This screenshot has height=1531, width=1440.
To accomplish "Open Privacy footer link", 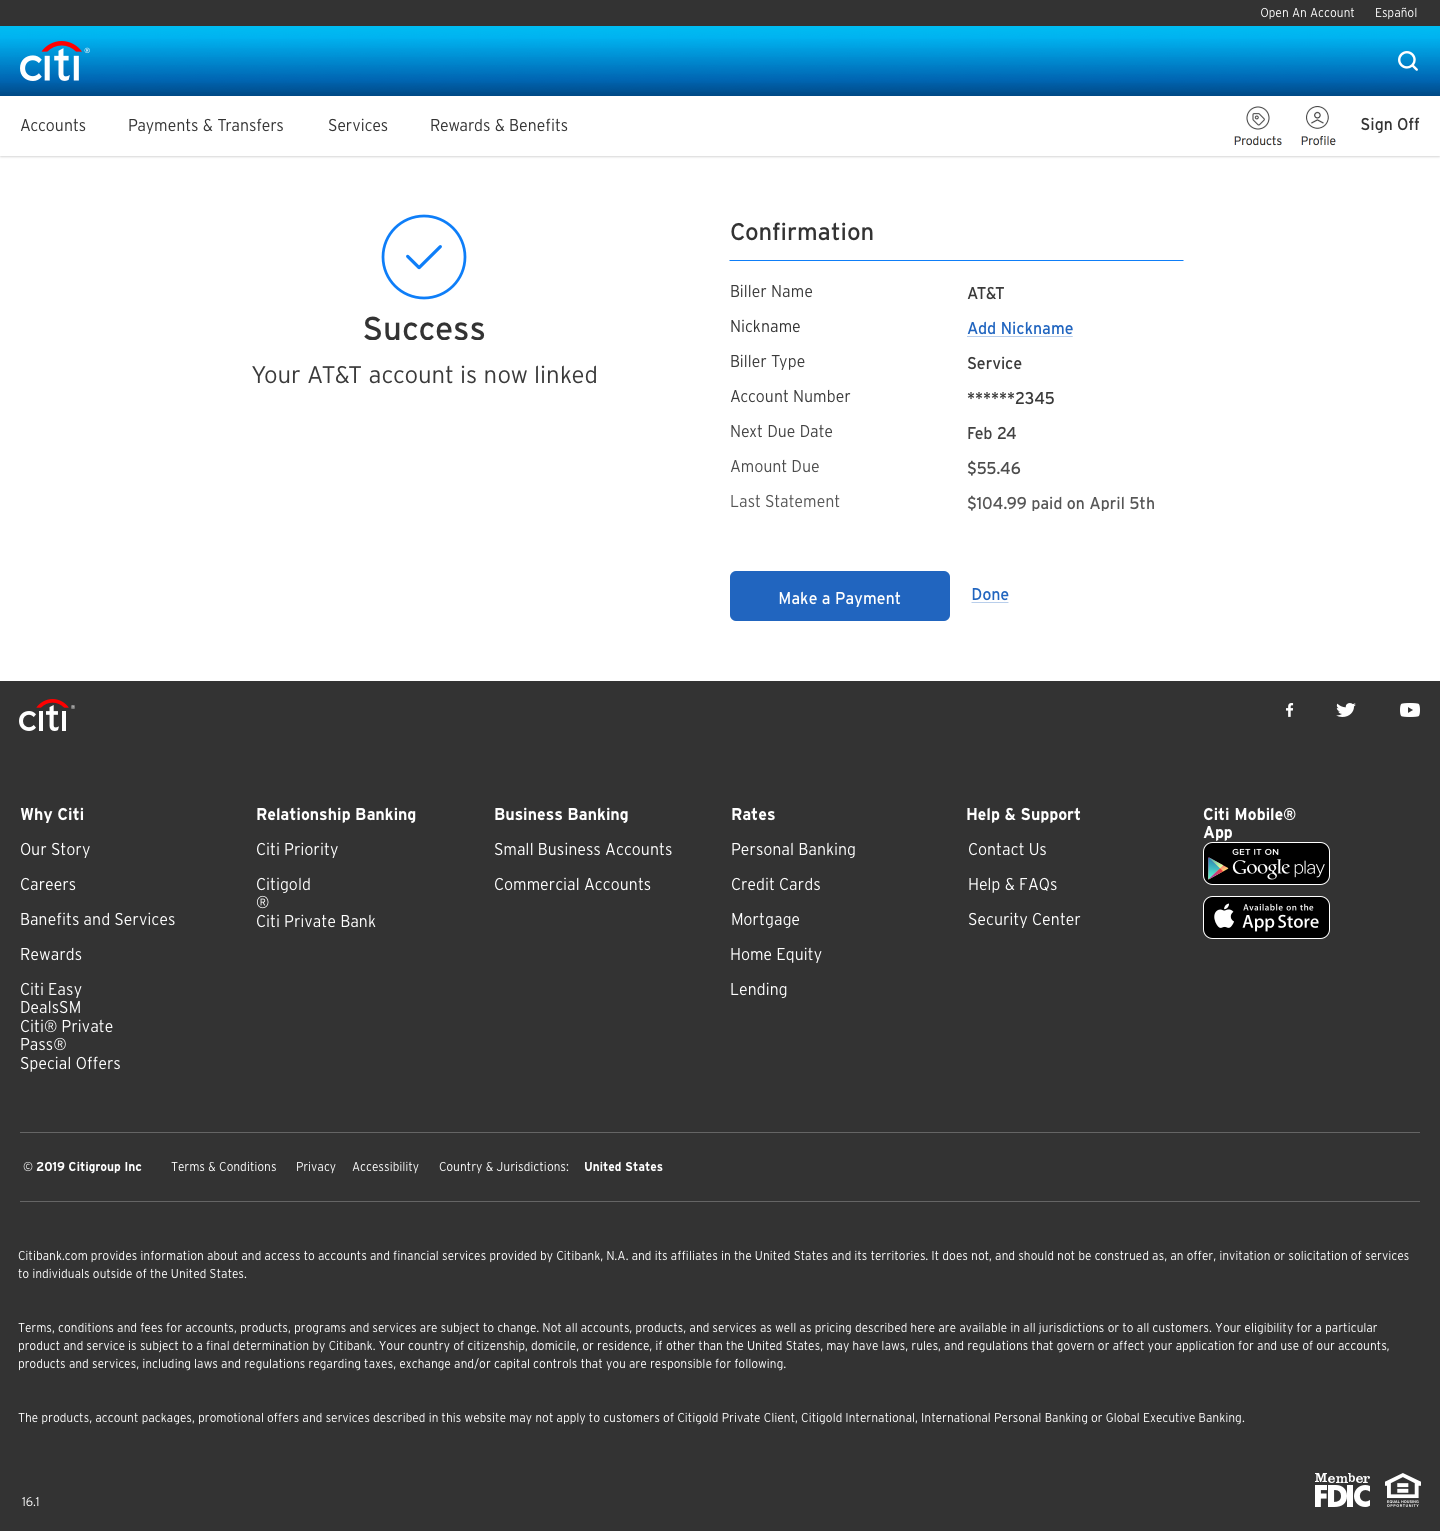I will [x=316, y=1167].
